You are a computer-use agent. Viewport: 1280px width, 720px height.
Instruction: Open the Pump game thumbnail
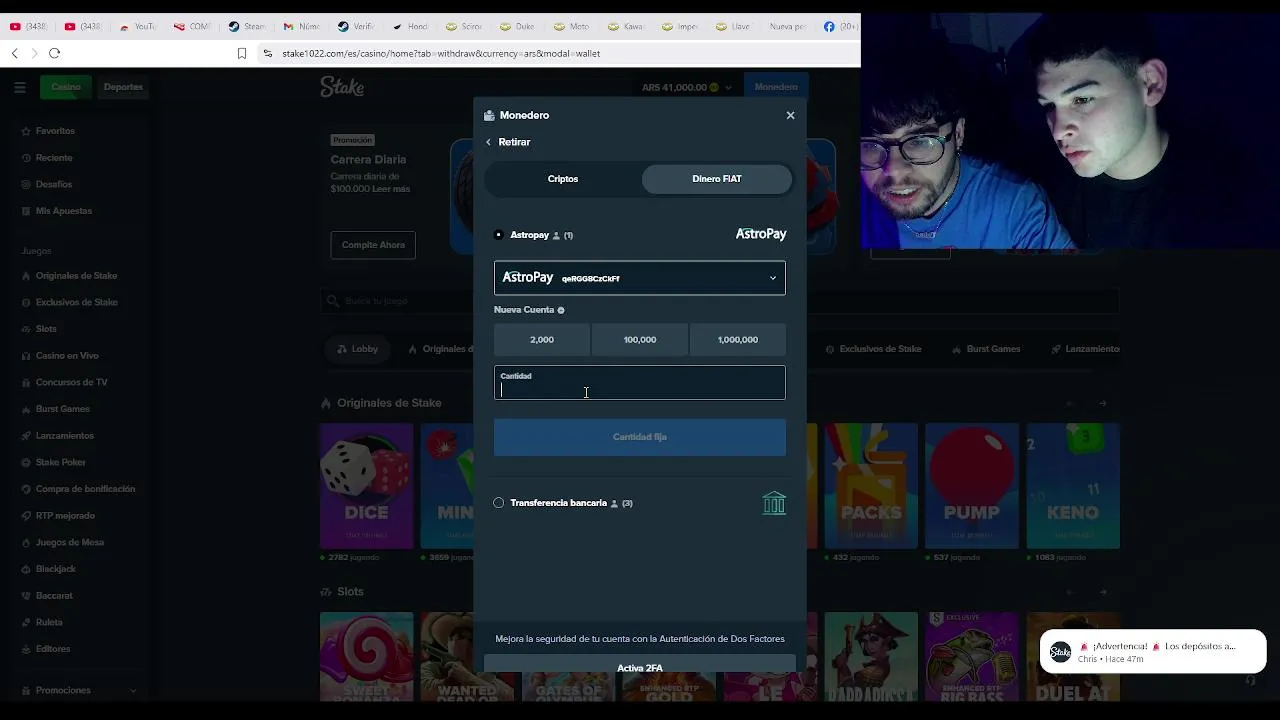tap(972, 486)
